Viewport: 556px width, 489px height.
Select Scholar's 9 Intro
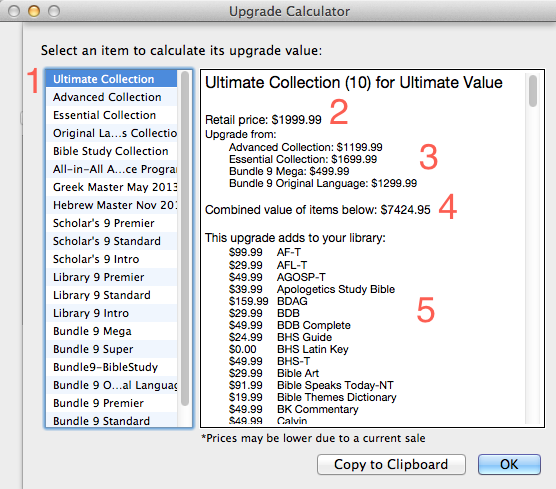(x=112, y=259)
